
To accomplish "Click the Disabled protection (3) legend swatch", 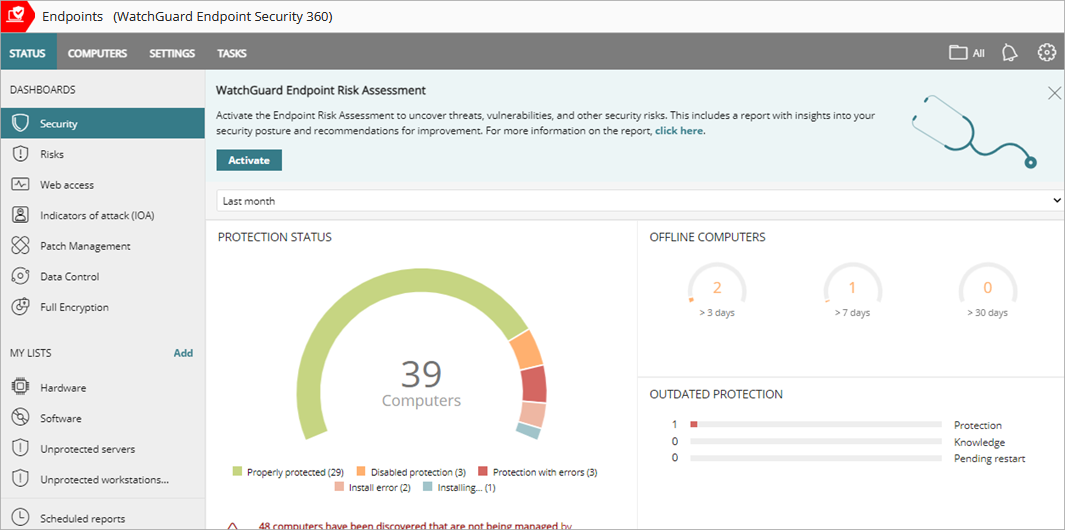I will 361,472.
